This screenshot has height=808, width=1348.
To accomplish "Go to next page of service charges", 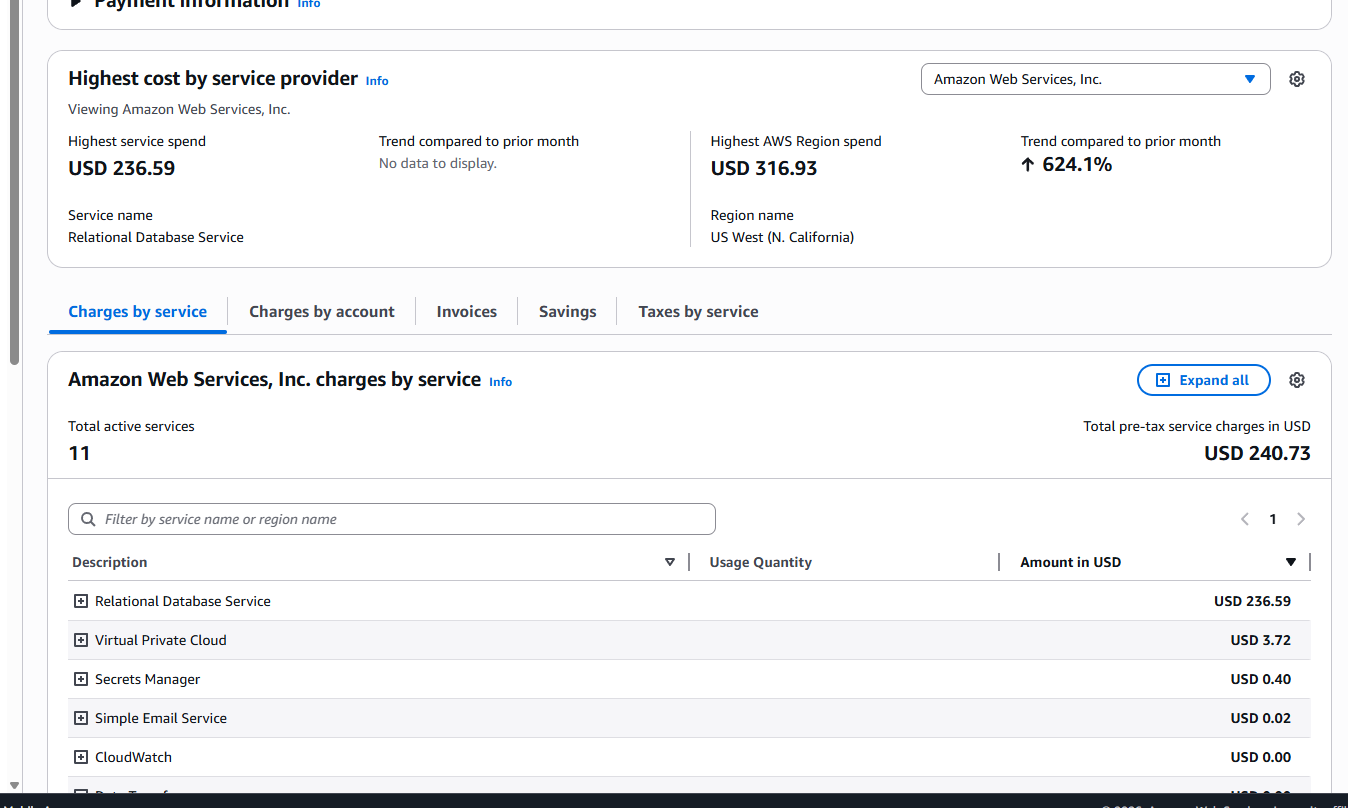I will pos(1301,519).
